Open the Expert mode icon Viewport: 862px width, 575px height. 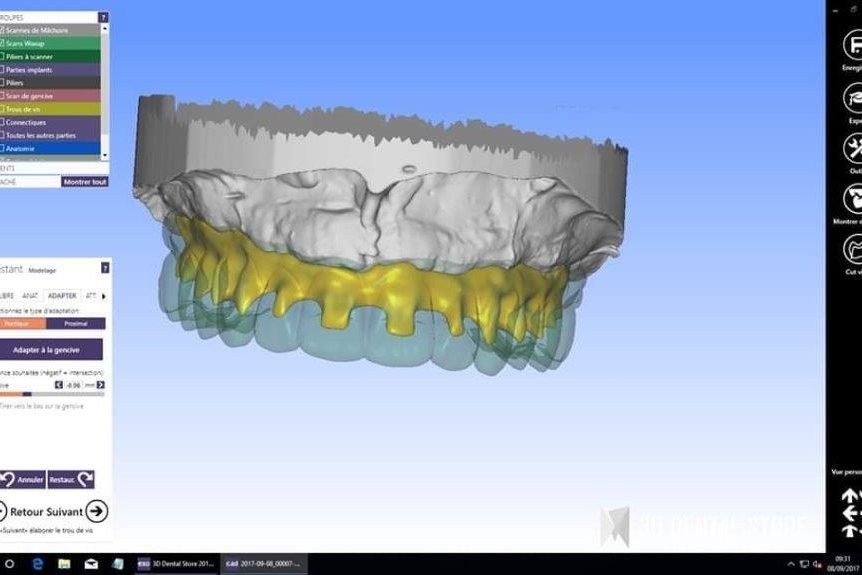pos(853,97)
